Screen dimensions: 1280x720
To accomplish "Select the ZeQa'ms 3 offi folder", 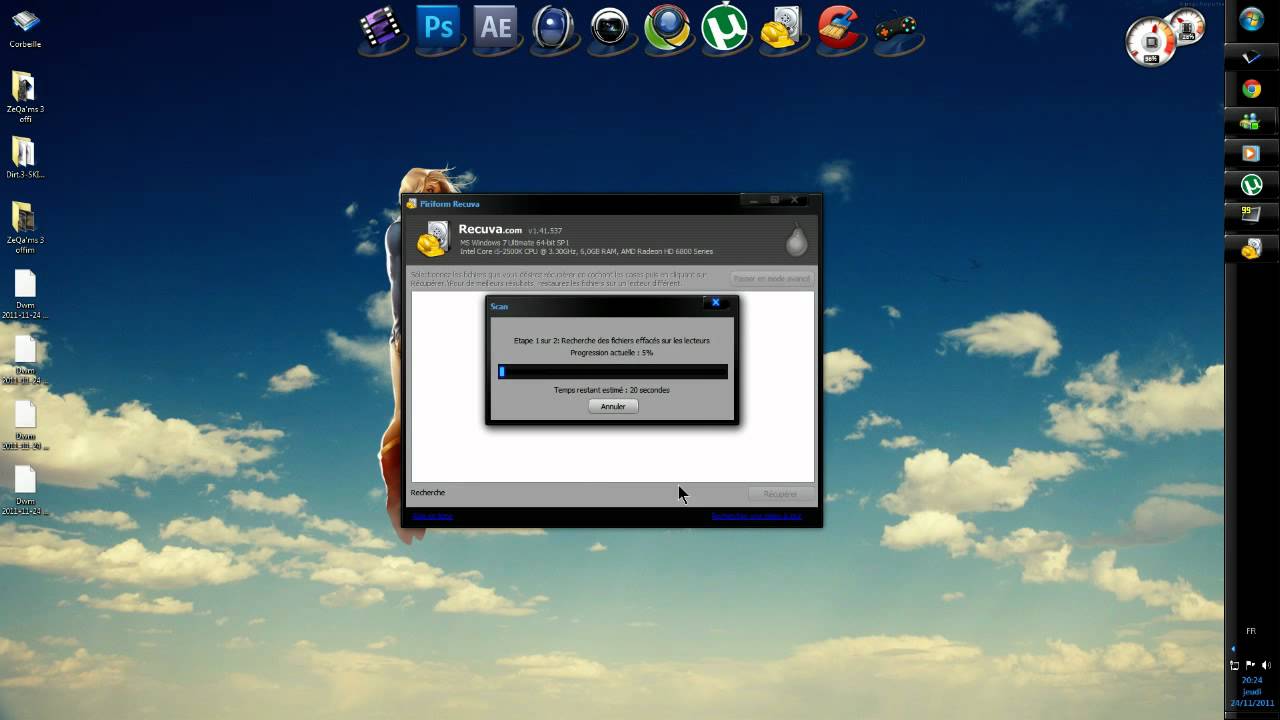I will tap(25, 96).
